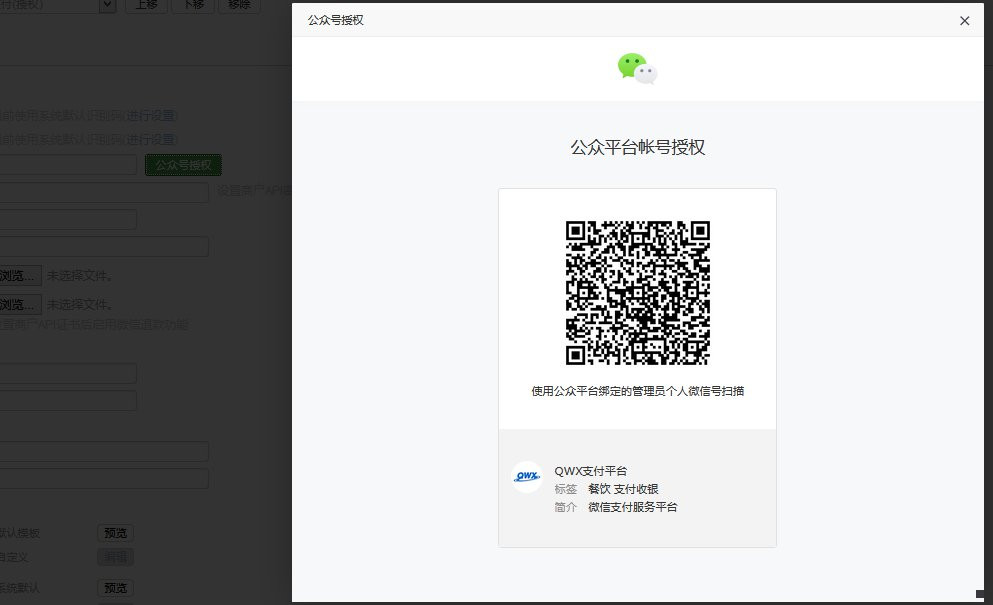Image resolution: width=993 pixels, height=605 pixels.
Task: Click the QWX支付平台 name text
Action: (x=590, y=471)
